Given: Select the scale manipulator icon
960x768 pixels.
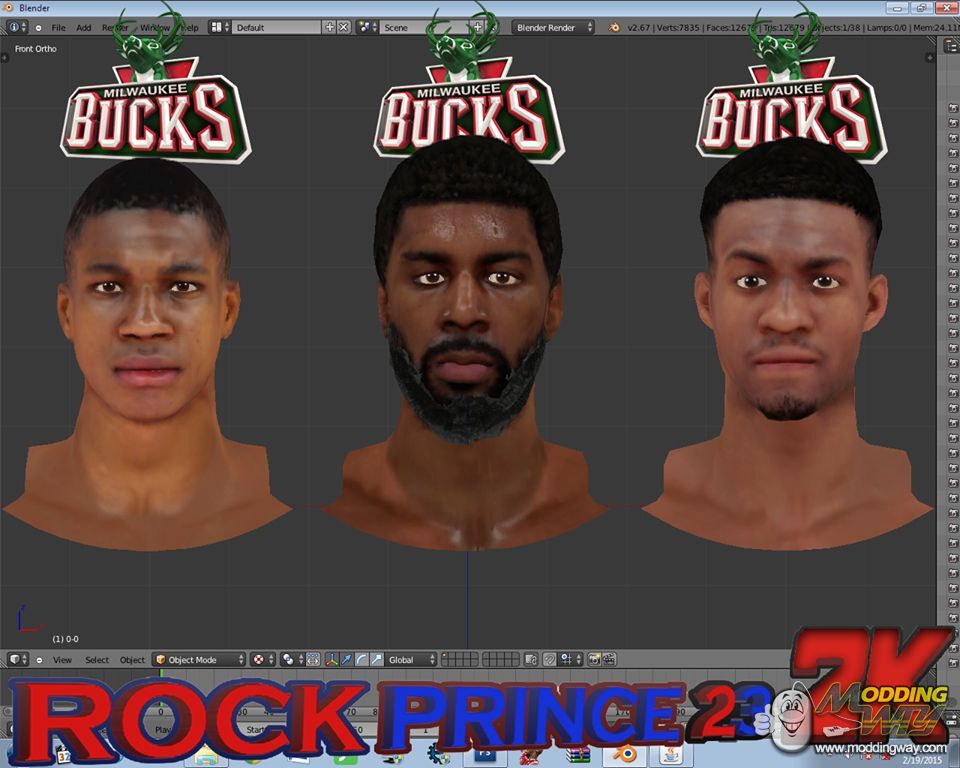Looking at the screenshot, I should pyautogui.click(x=375, y=660).
